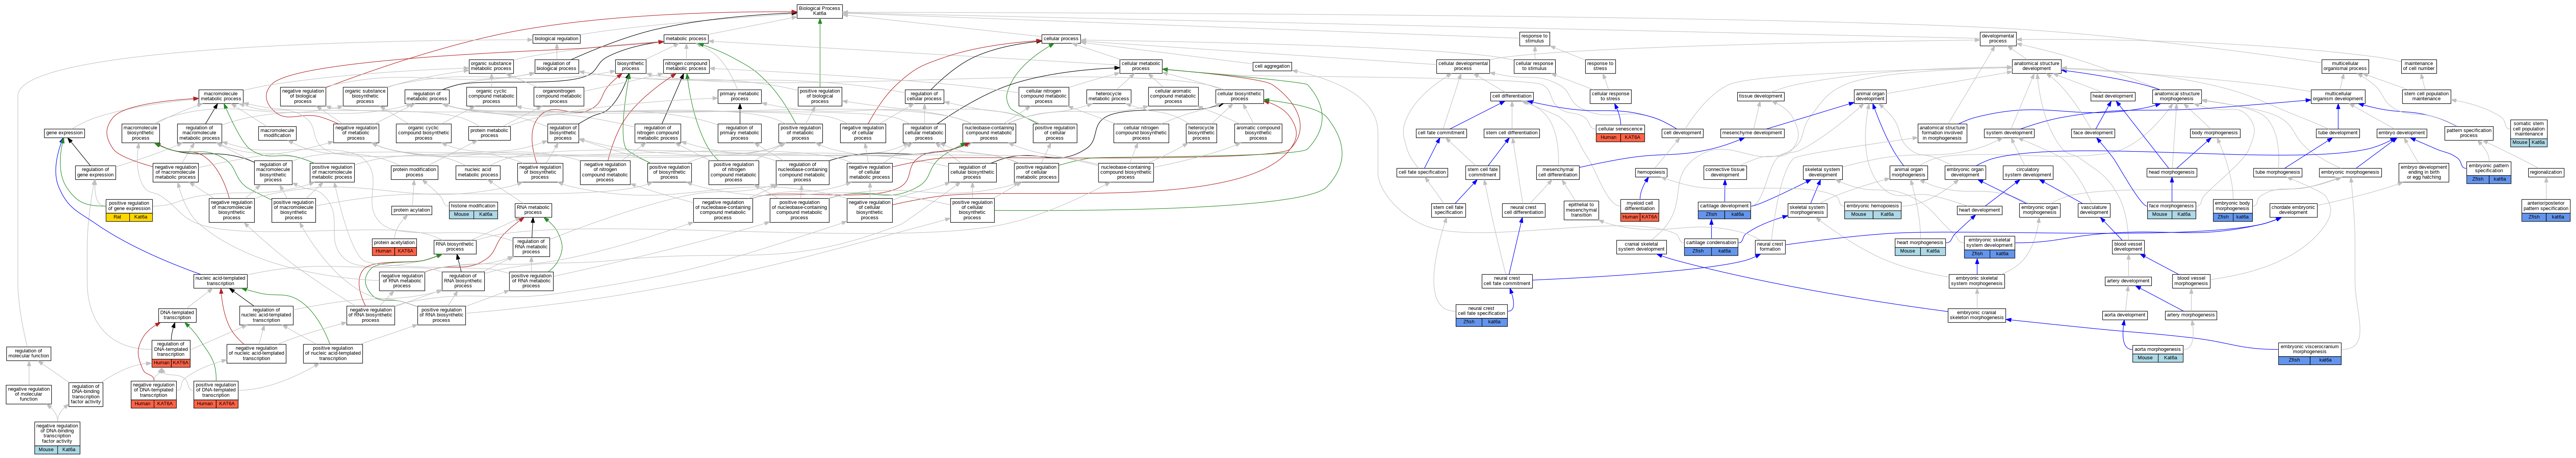This screenshot has width=2576, height=458.
Task: Click the developmental process node
Action: tap(1998, 39)
